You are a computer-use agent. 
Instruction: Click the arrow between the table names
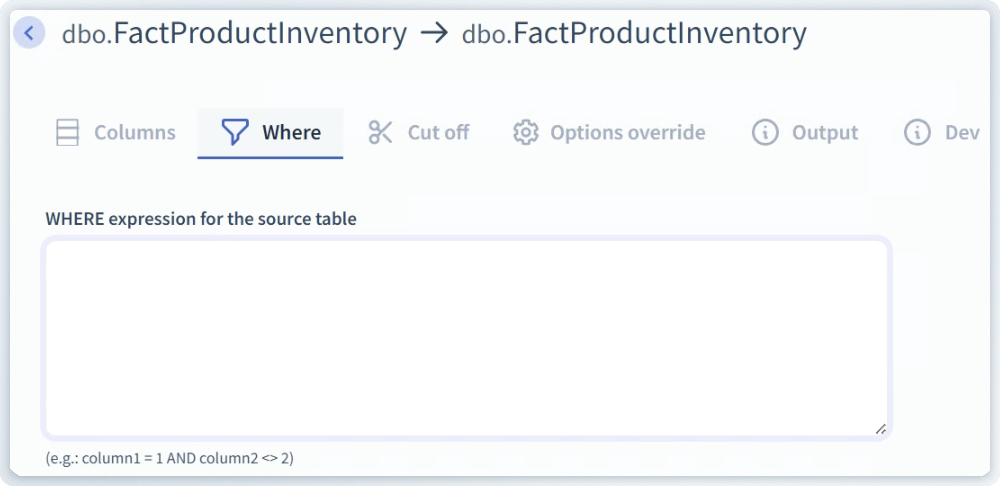[x=434, y=34]
